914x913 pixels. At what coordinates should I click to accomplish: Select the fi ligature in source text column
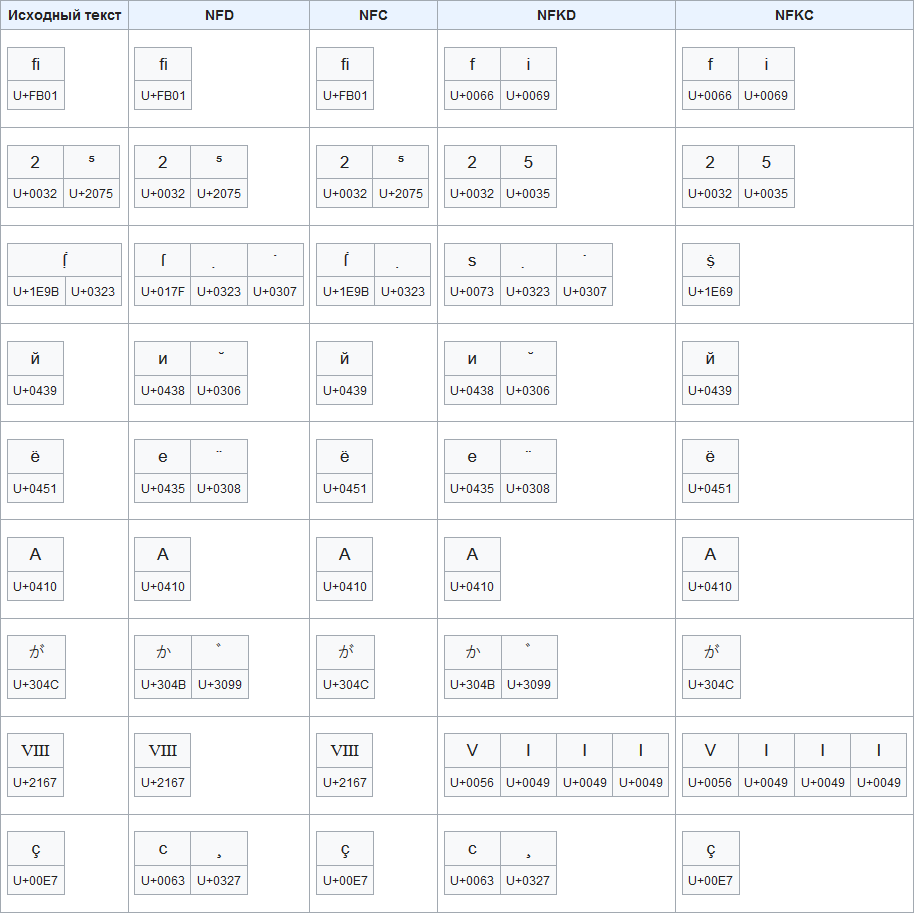(35, 78)
